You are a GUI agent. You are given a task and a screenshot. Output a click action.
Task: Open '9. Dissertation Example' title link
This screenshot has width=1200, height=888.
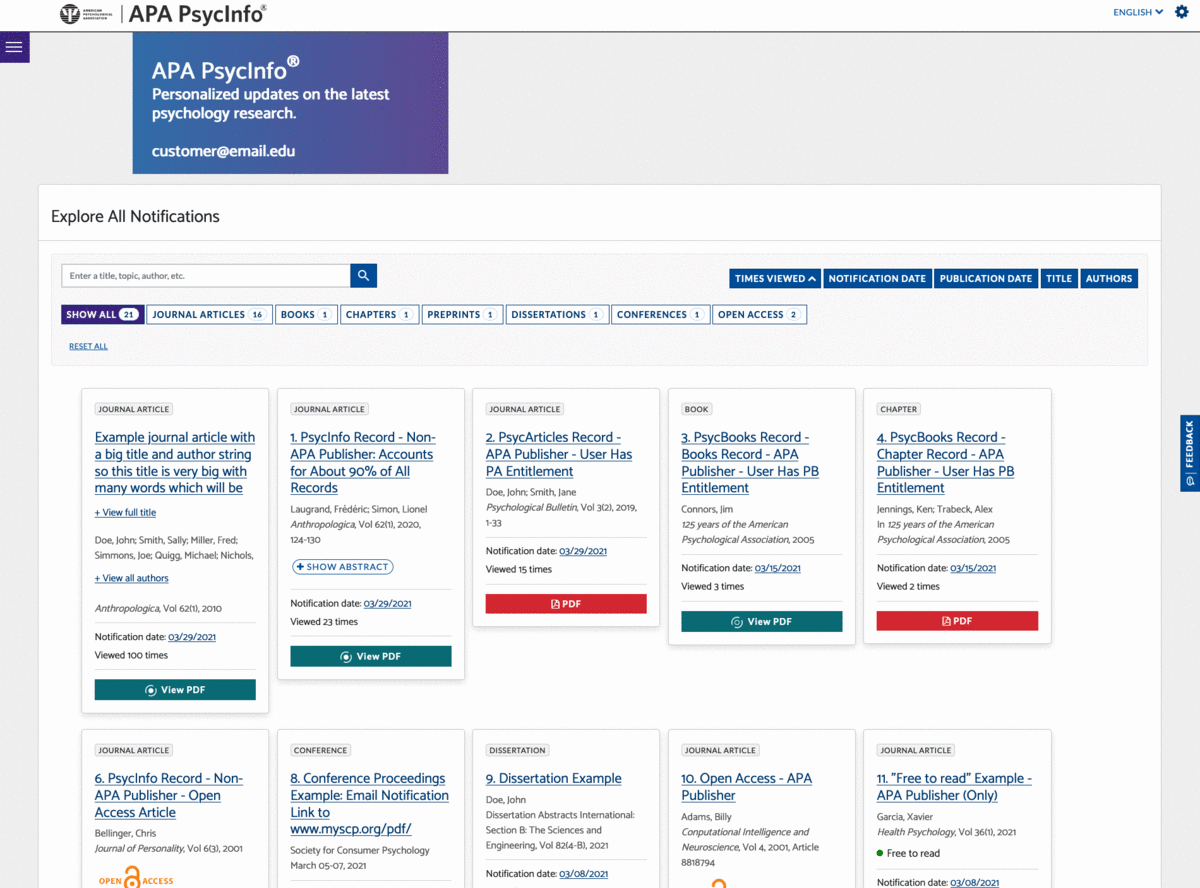click(554, 778)
